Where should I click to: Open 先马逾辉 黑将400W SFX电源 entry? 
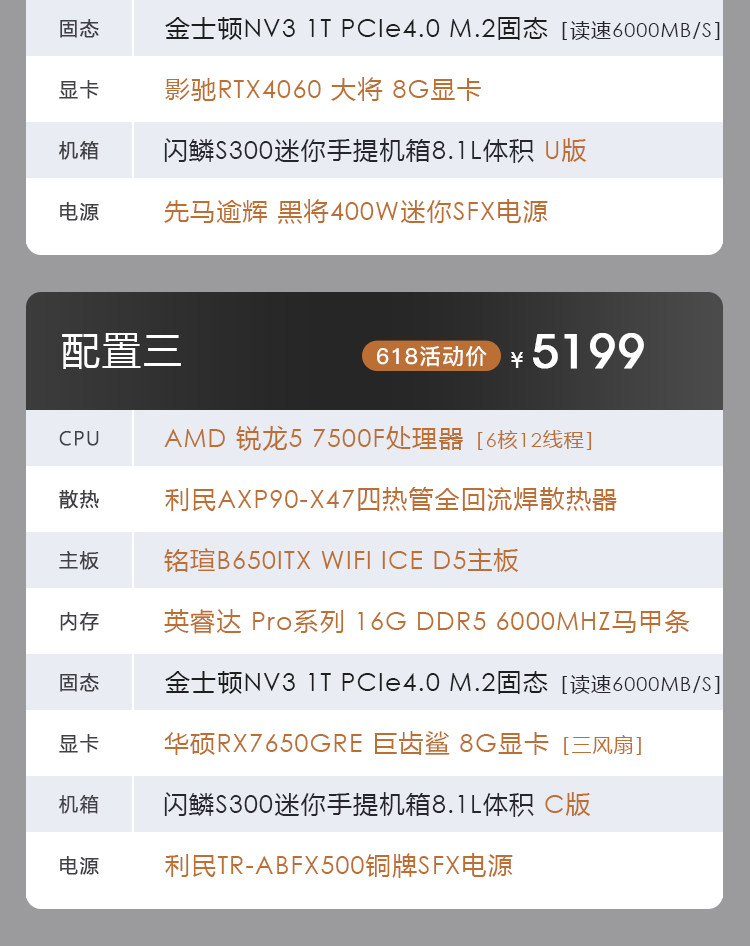356,212
